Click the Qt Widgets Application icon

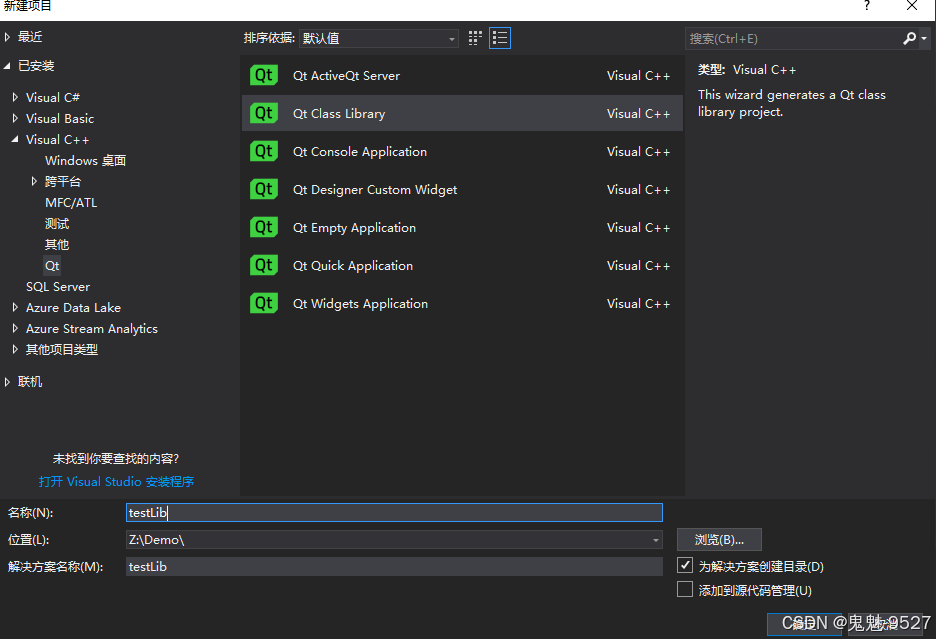tap(264, 303)
